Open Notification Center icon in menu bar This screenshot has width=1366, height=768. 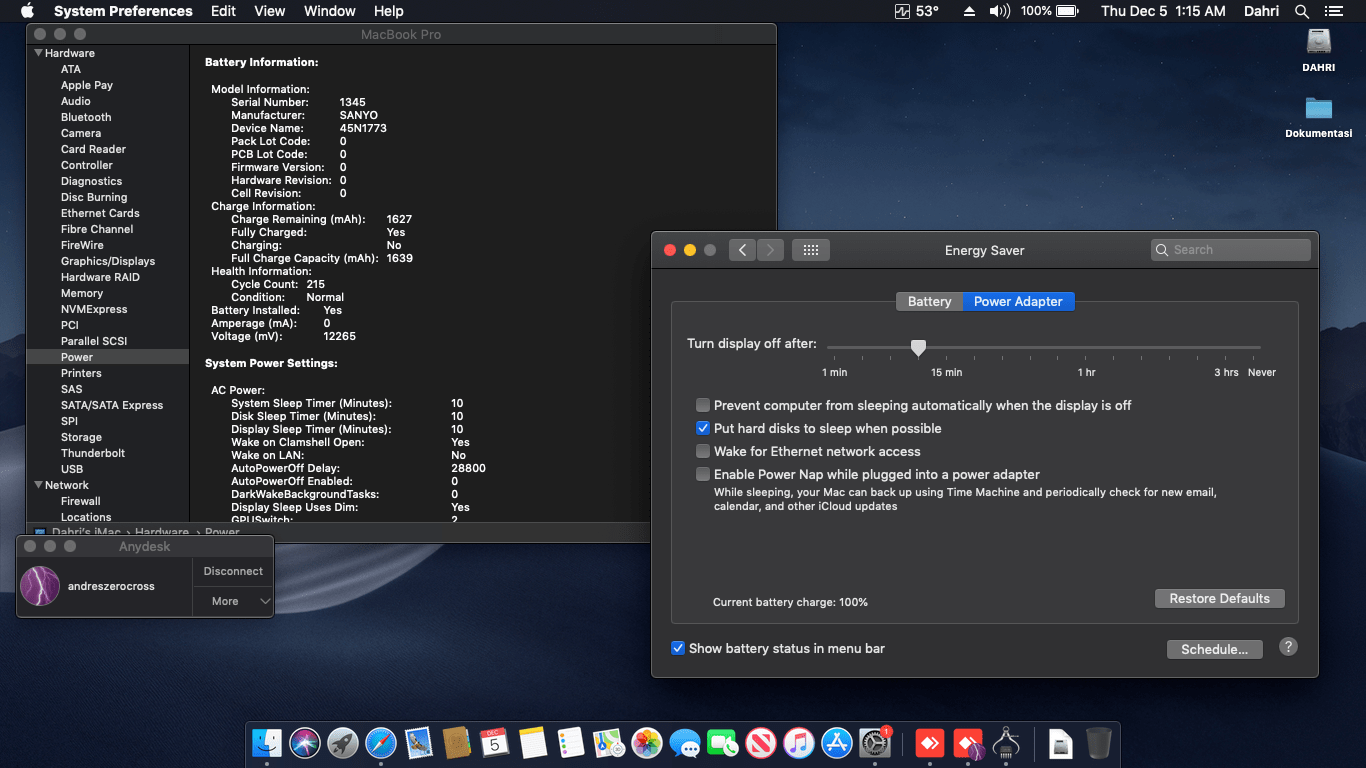pos(1333,11)
